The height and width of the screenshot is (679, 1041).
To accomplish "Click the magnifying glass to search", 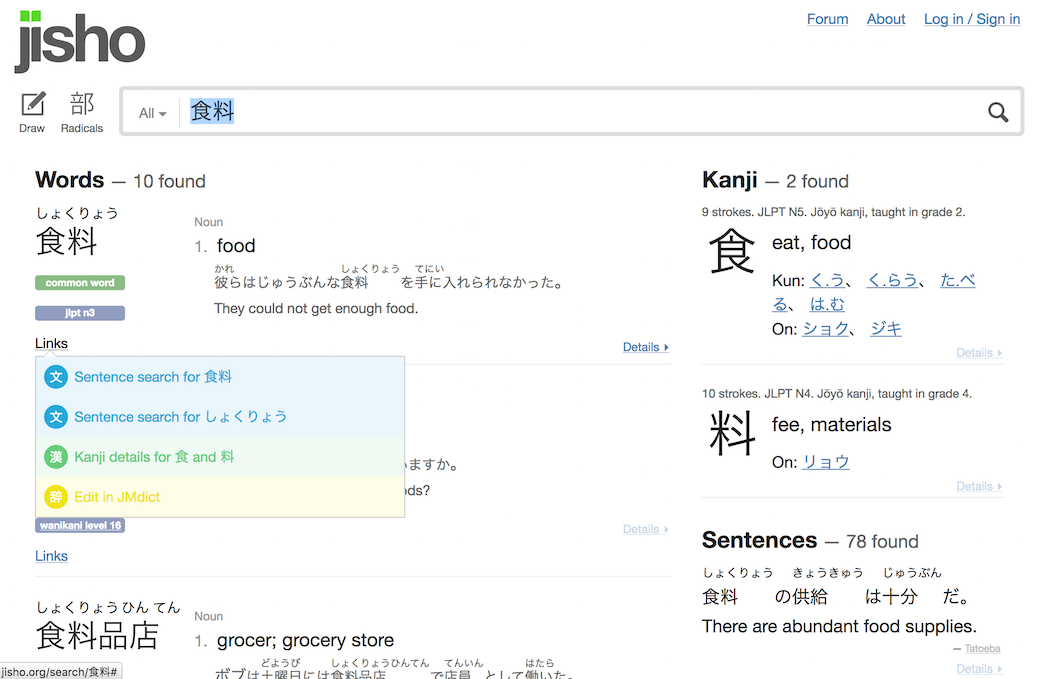I will [997, 111].
